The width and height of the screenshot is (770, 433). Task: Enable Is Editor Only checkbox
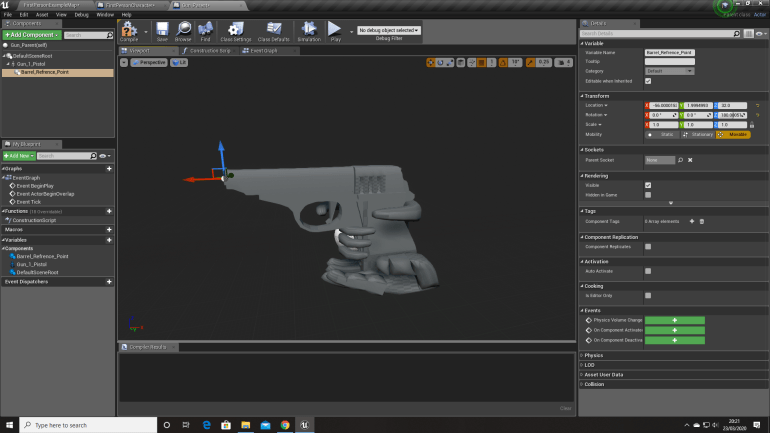[648, 296]
